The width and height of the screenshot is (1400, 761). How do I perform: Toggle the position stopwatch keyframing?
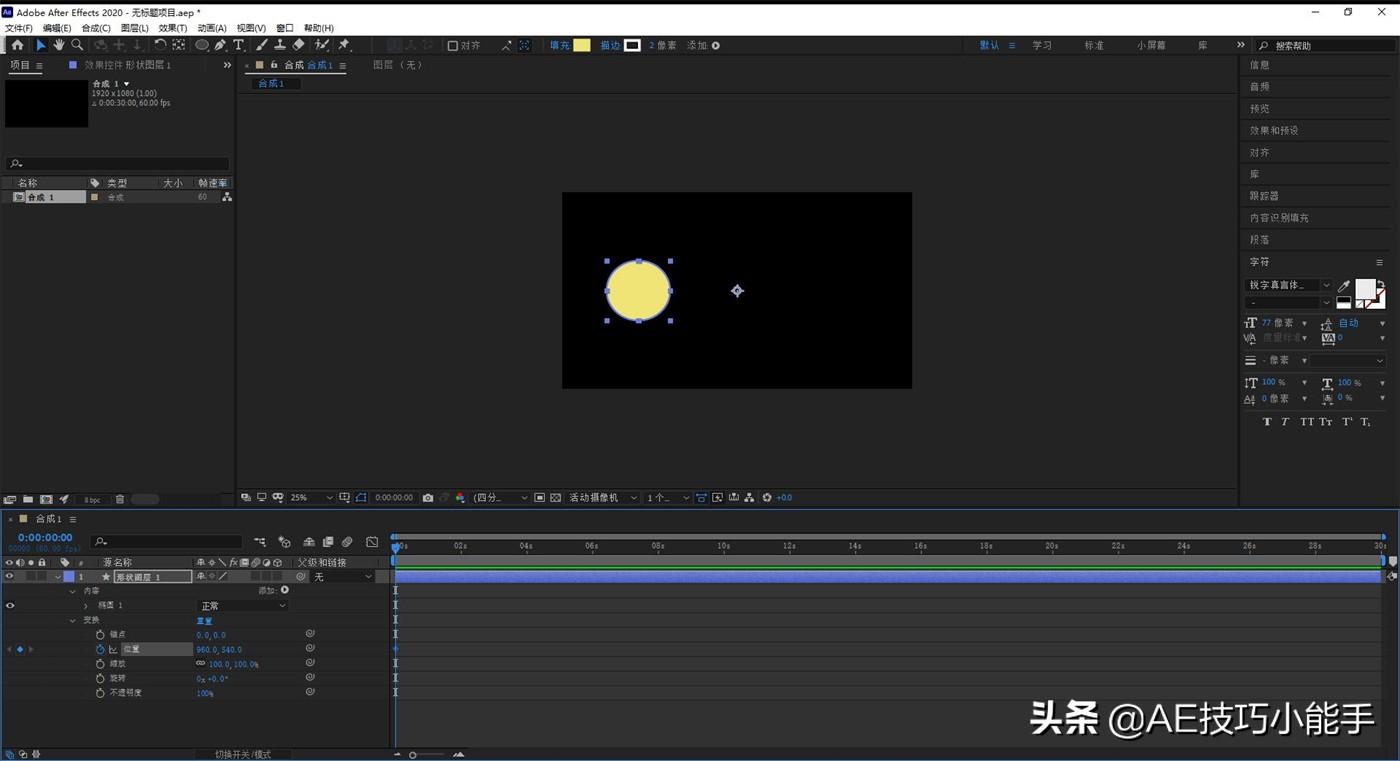pos(100,649)
